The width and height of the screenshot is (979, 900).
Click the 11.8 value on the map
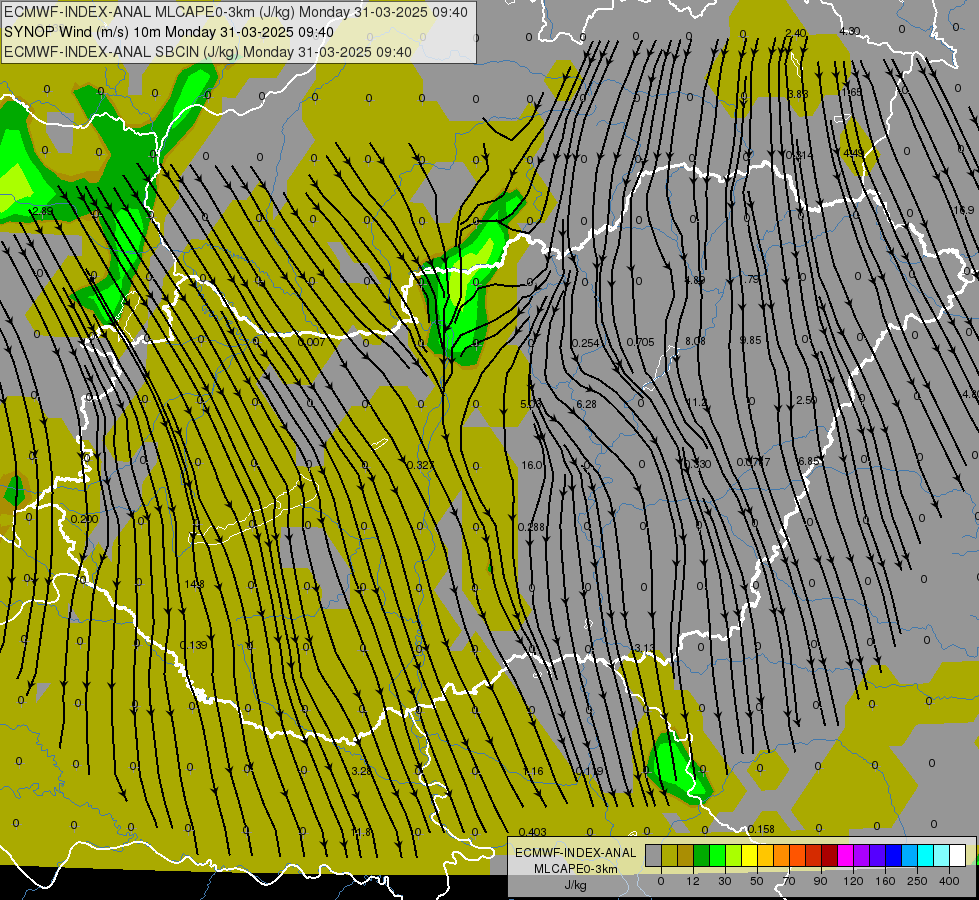tap(362, 833)
